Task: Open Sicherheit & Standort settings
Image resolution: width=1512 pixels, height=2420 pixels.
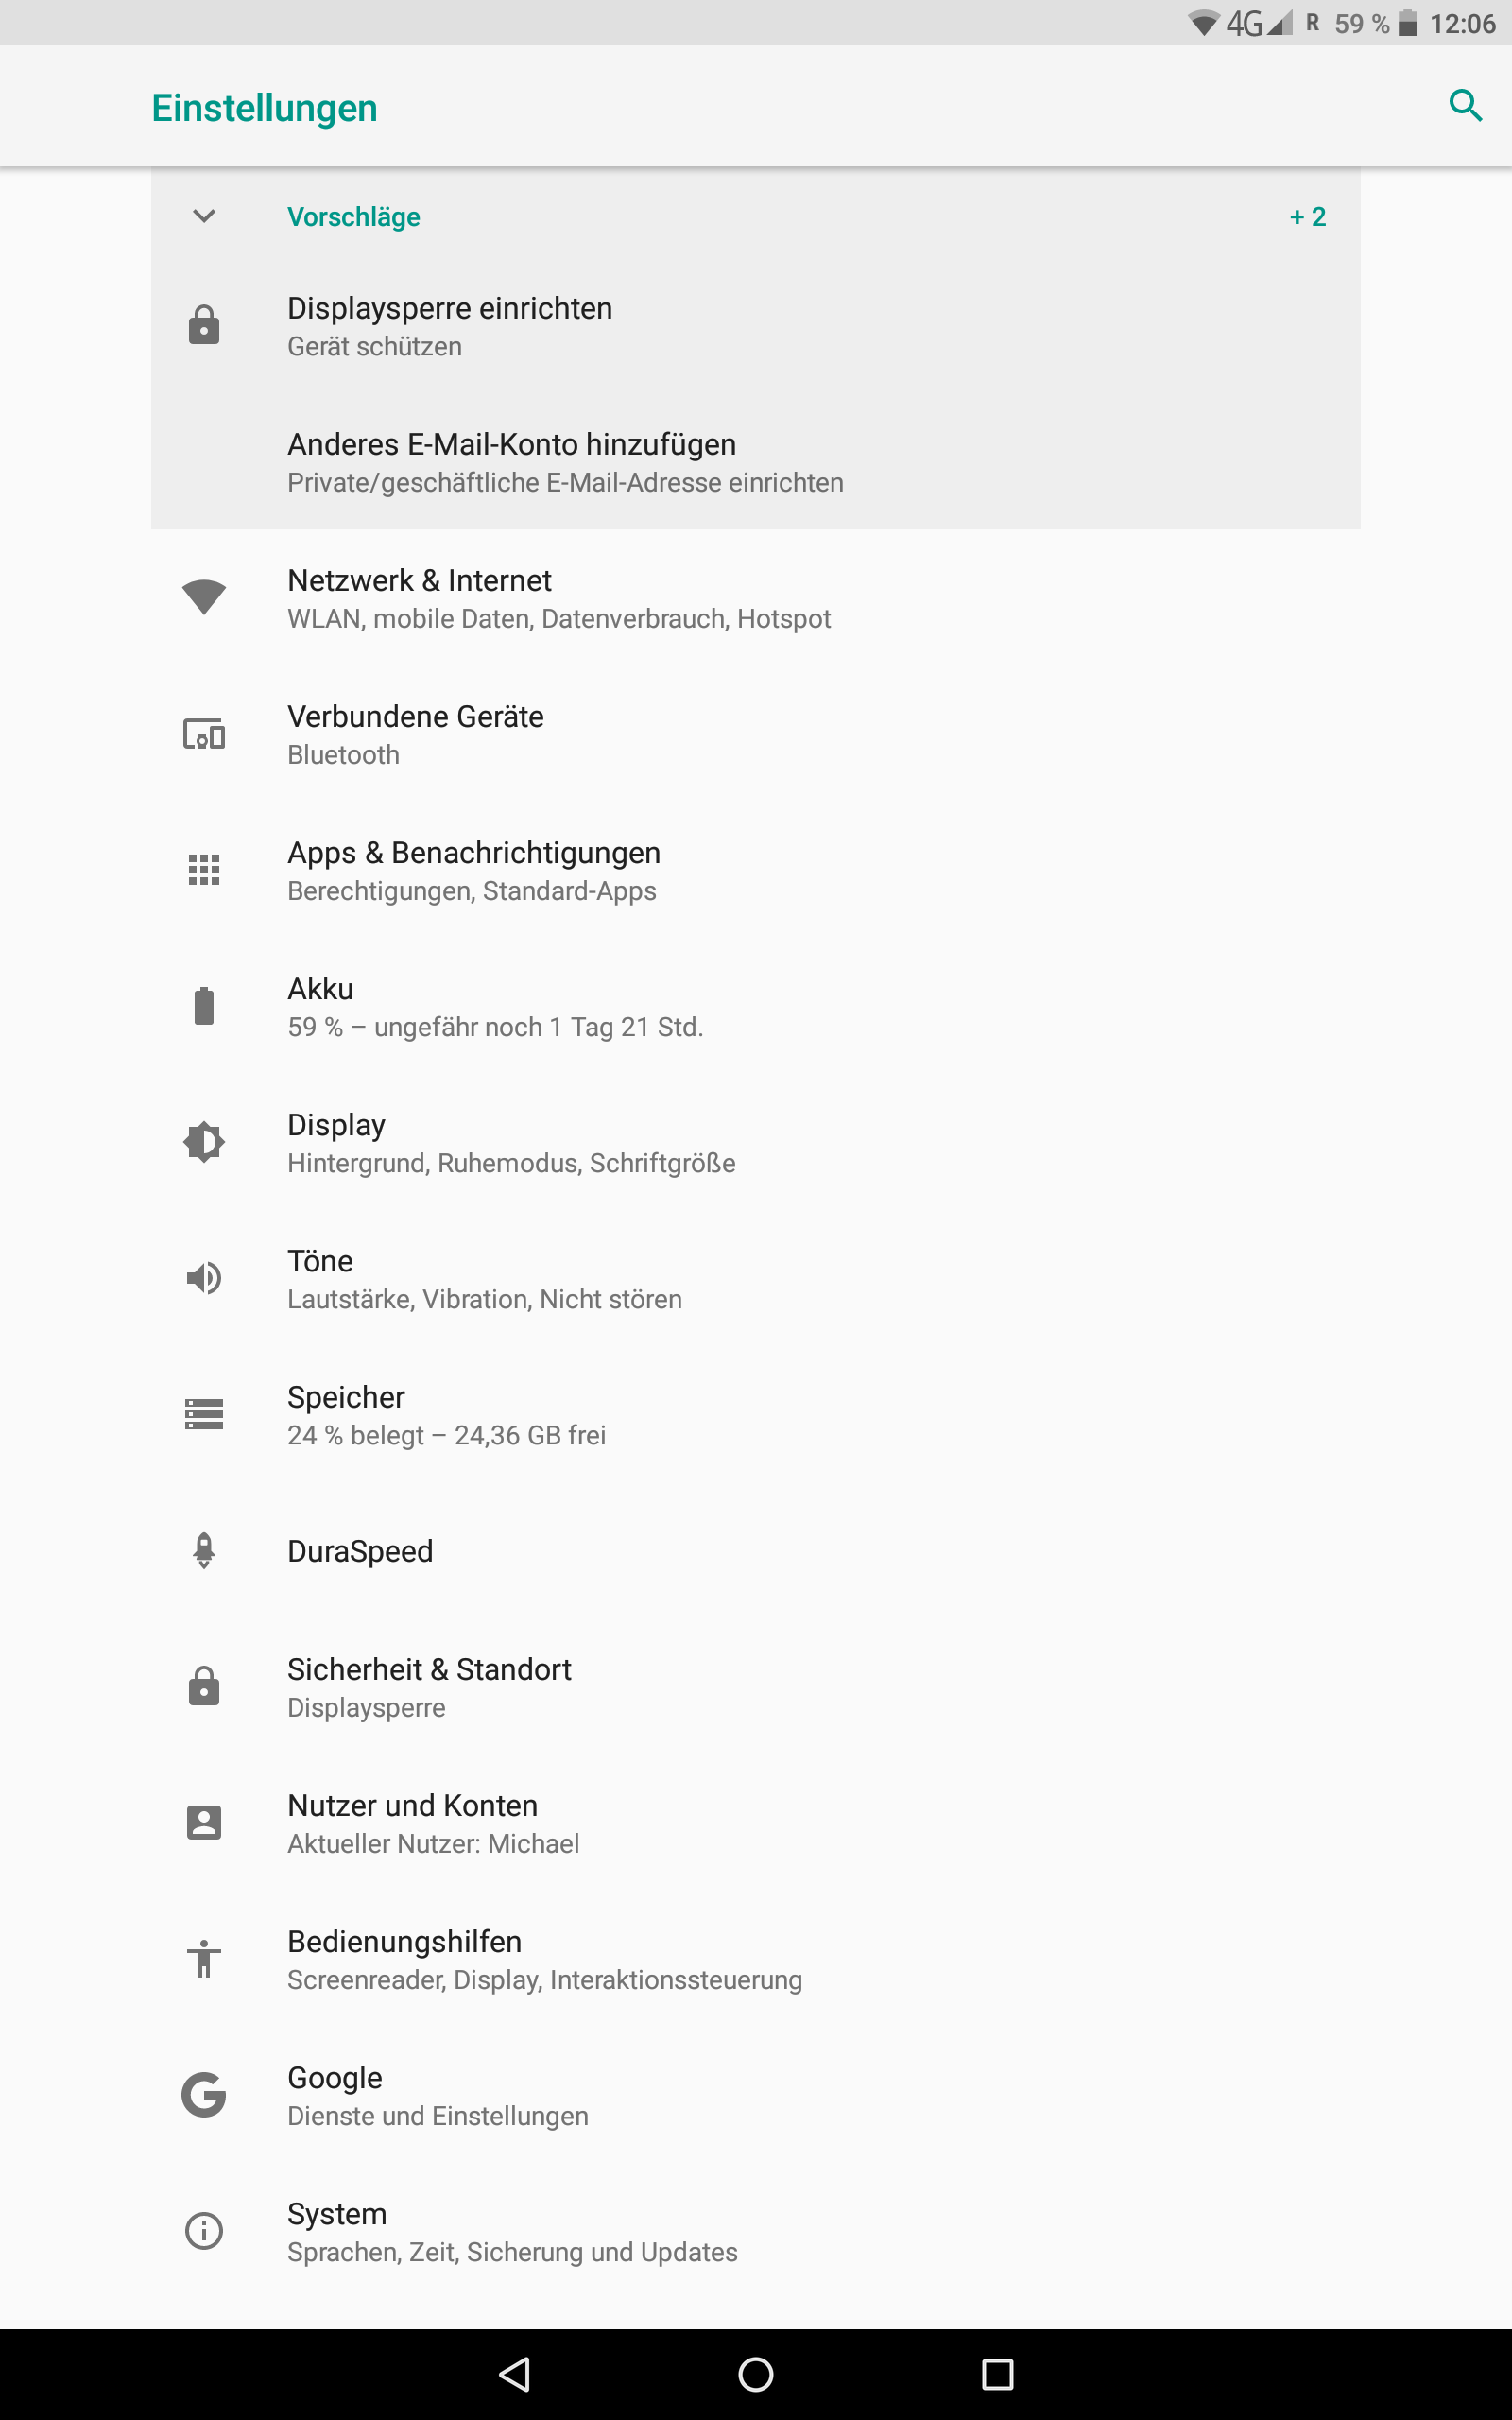Action: (429, 1686)
